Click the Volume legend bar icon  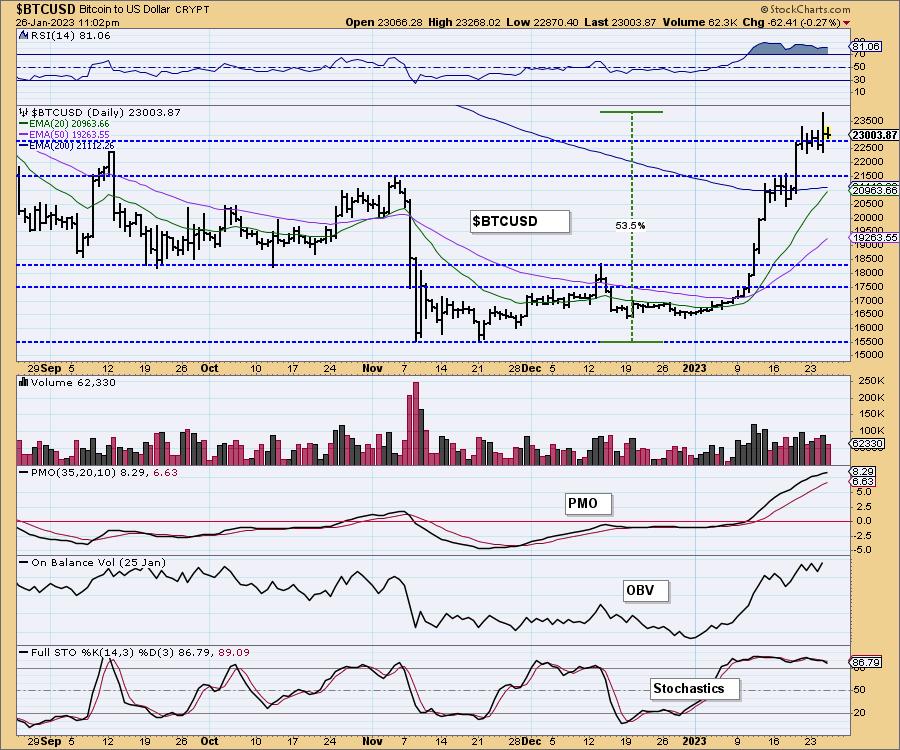[x=24, y=382]
